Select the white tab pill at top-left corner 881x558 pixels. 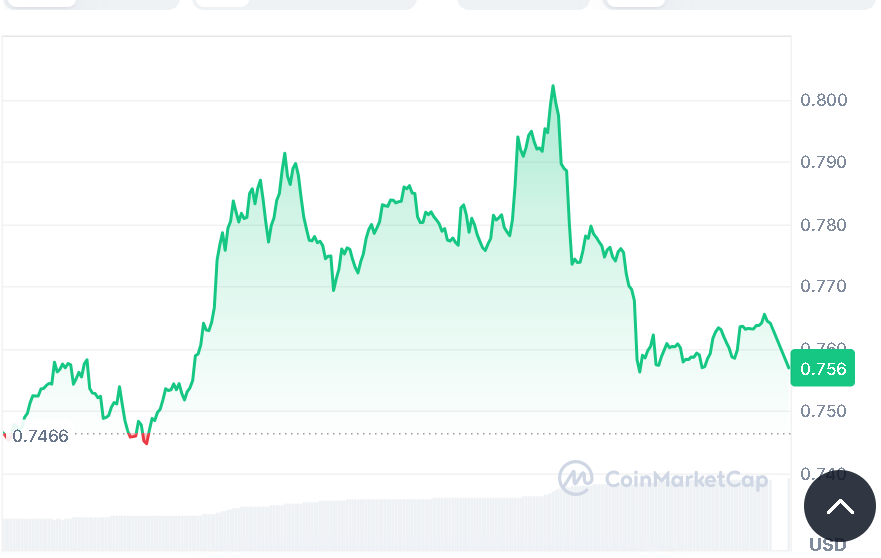(x=40, y=3)
